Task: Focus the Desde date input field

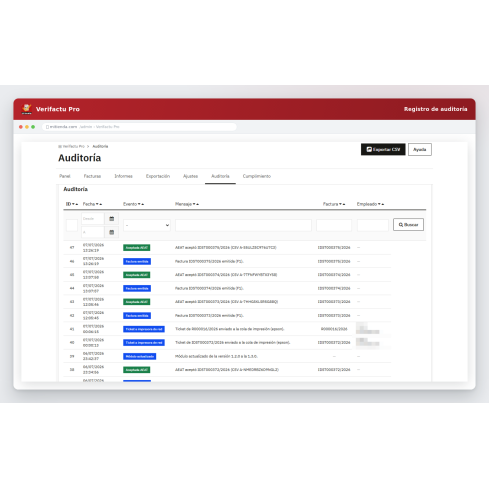Action: tap(93, 219)
